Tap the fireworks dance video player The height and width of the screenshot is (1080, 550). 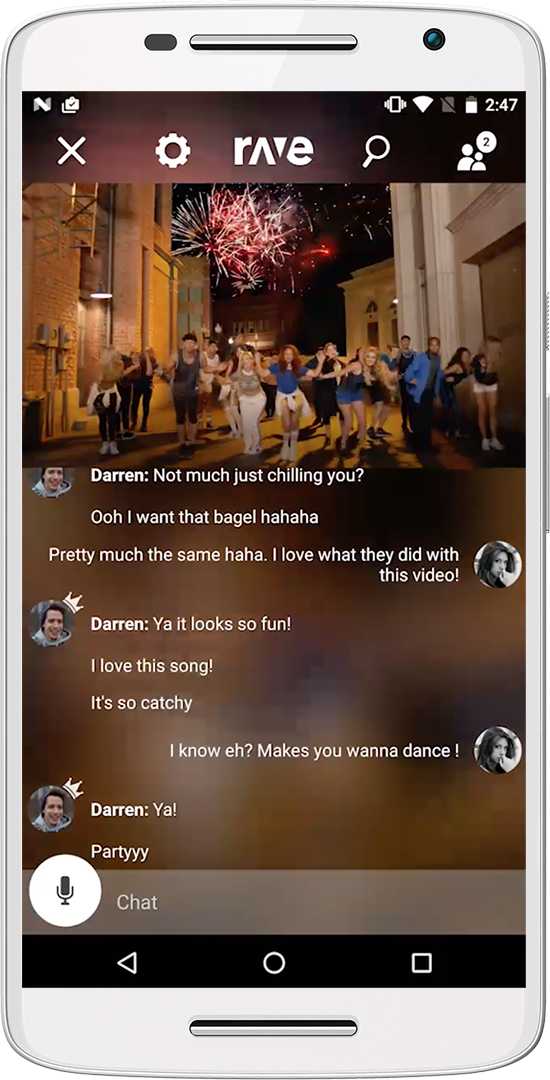point(274,325)
